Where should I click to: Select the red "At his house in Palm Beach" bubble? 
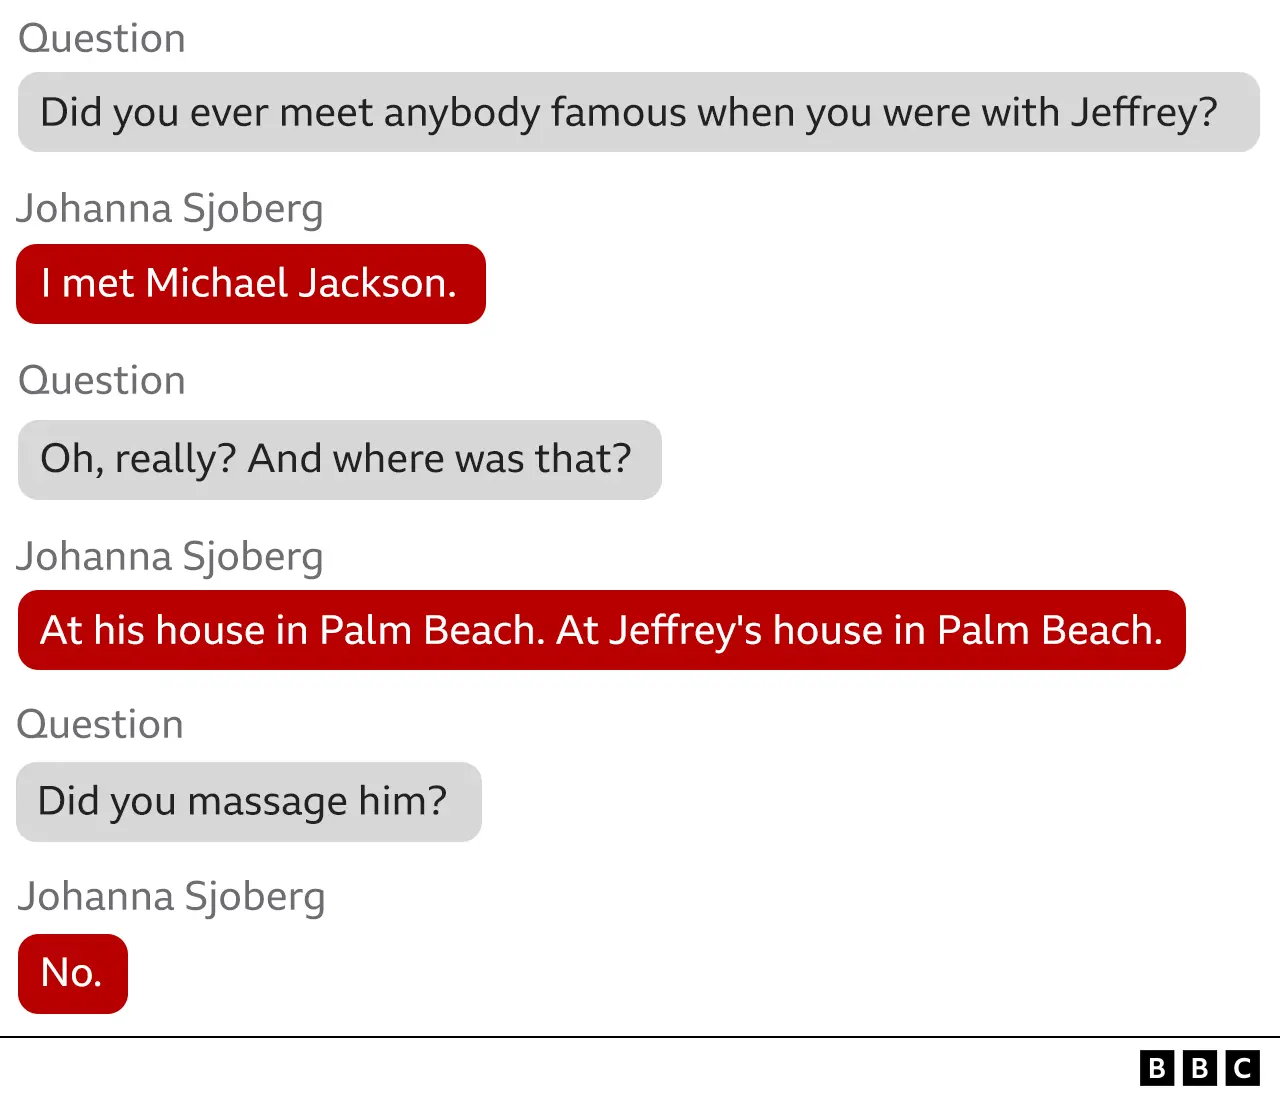pyautogui.click(x=601, y=630)
